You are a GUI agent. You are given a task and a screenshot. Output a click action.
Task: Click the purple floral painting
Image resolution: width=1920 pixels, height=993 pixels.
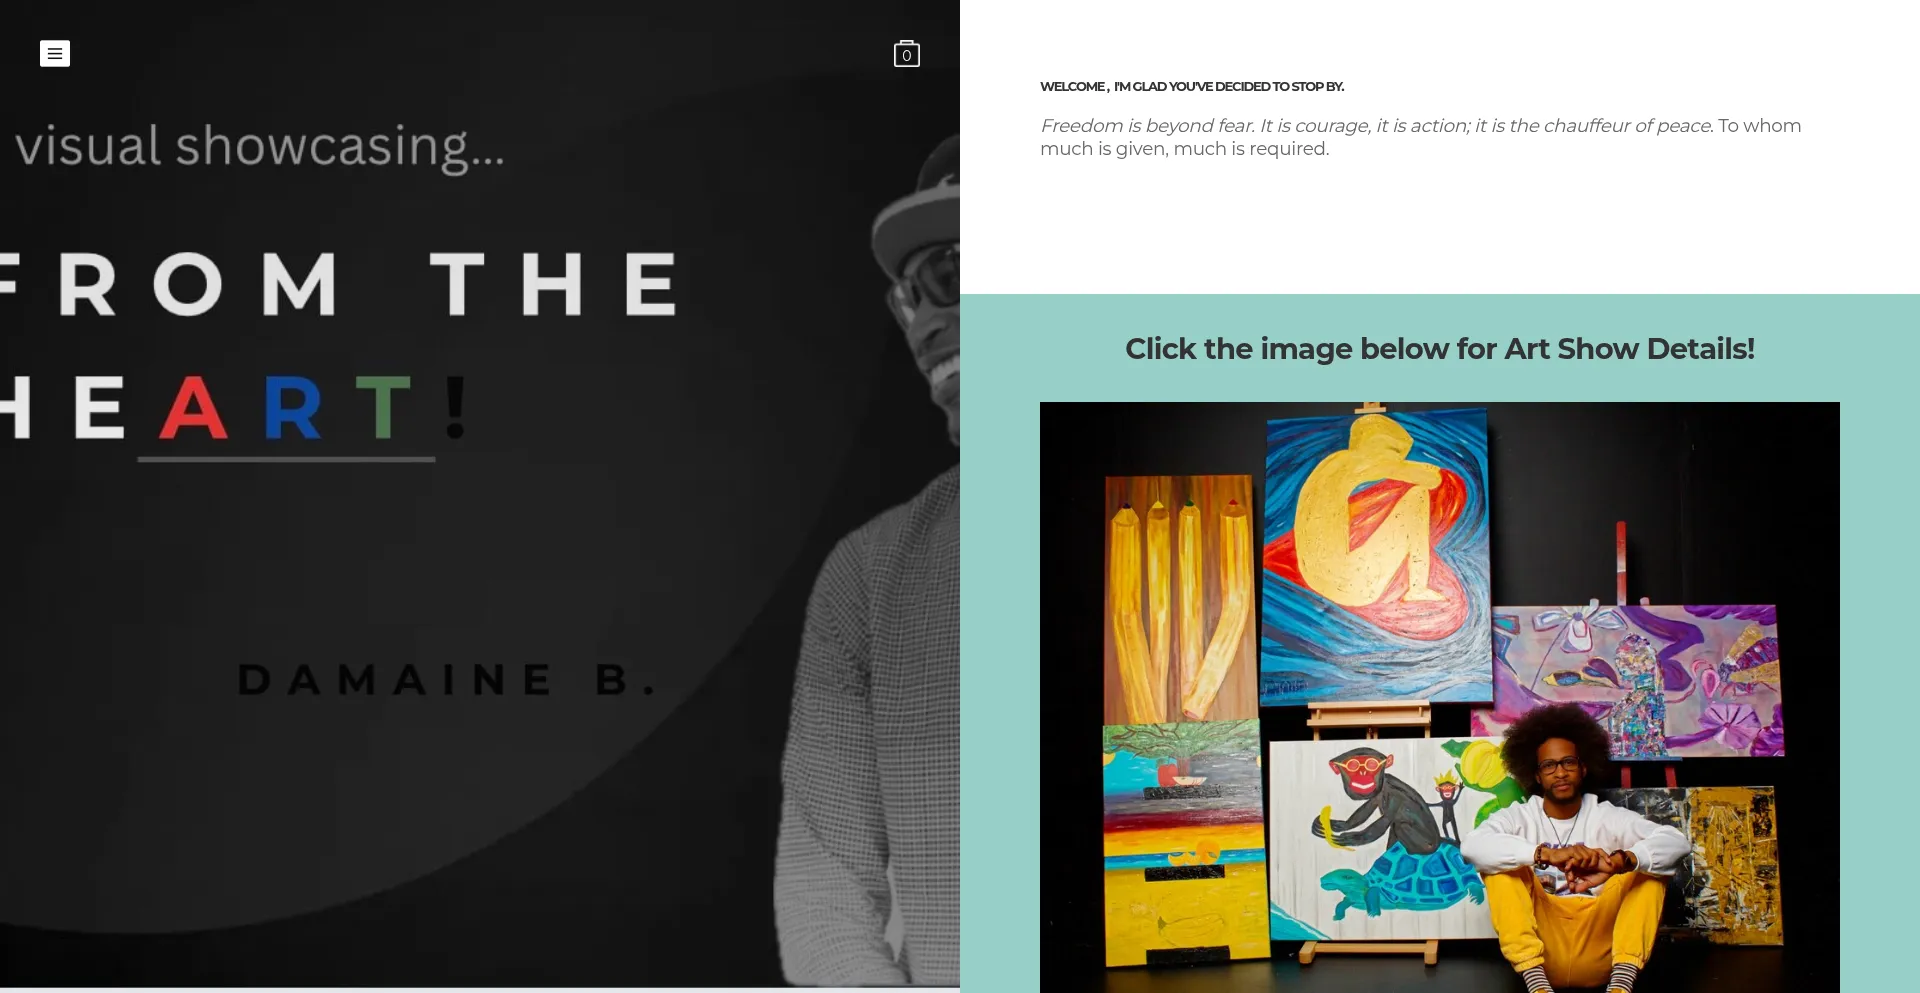point(1640,680)
